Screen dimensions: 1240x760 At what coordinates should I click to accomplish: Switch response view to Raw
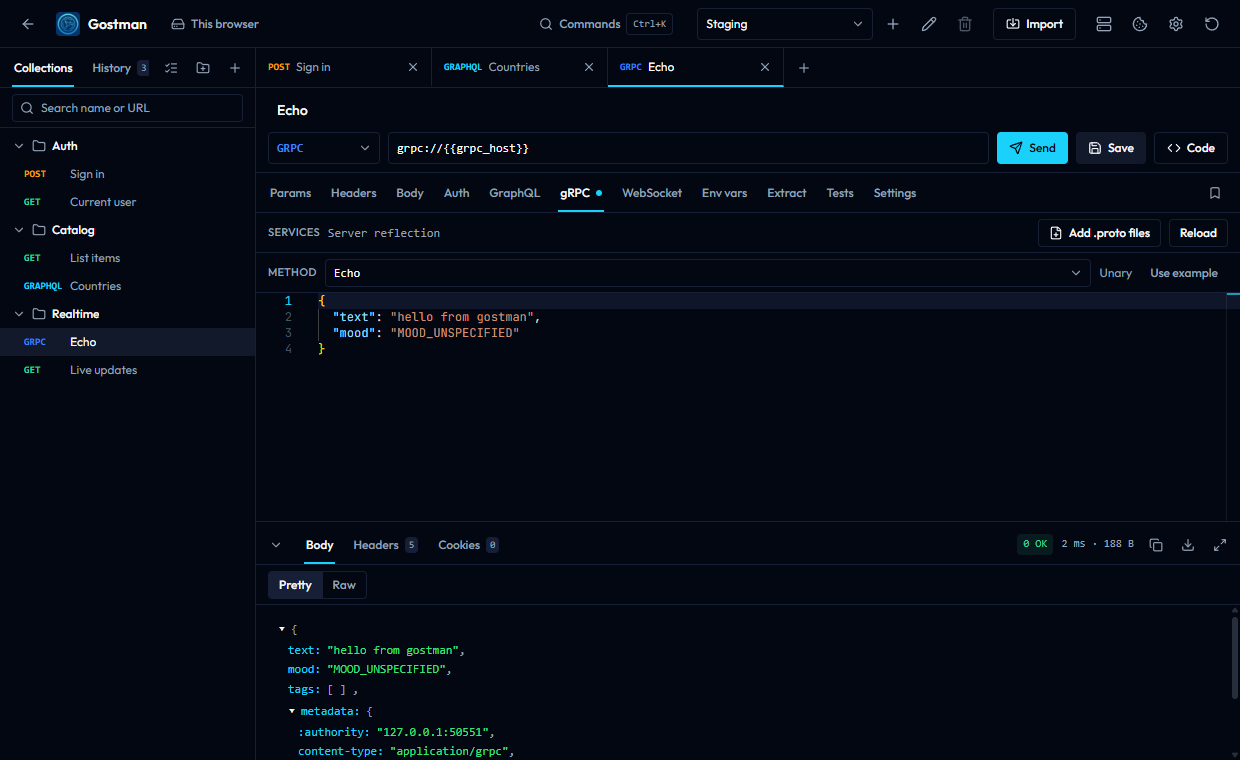click(x=344, y=585)
